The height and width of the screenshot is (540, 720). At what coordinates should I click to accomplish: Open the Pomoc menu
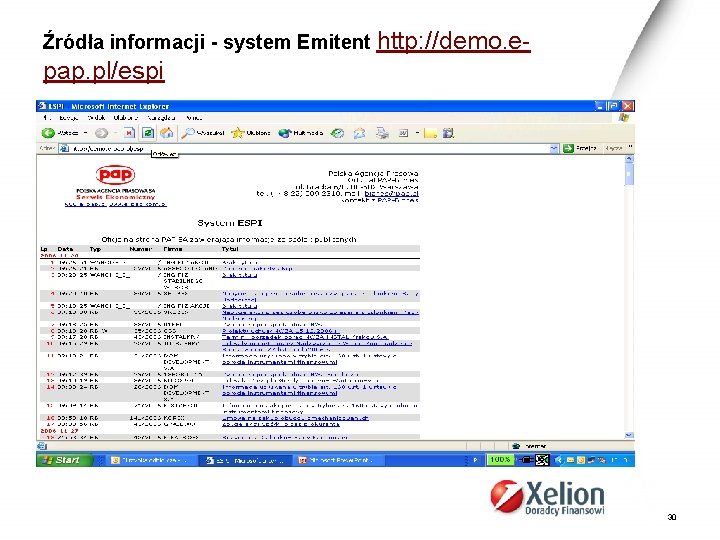[194, 118]
